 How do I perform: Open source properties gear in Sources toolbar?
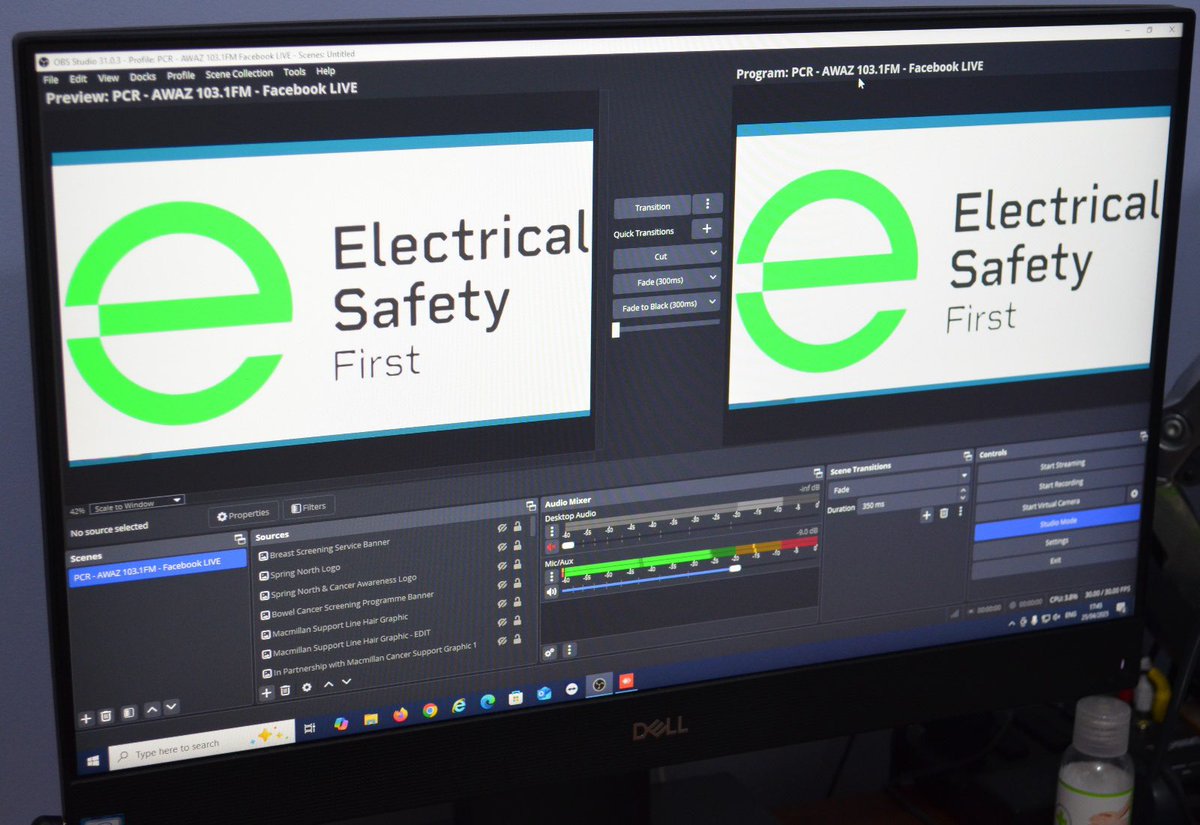307,688
